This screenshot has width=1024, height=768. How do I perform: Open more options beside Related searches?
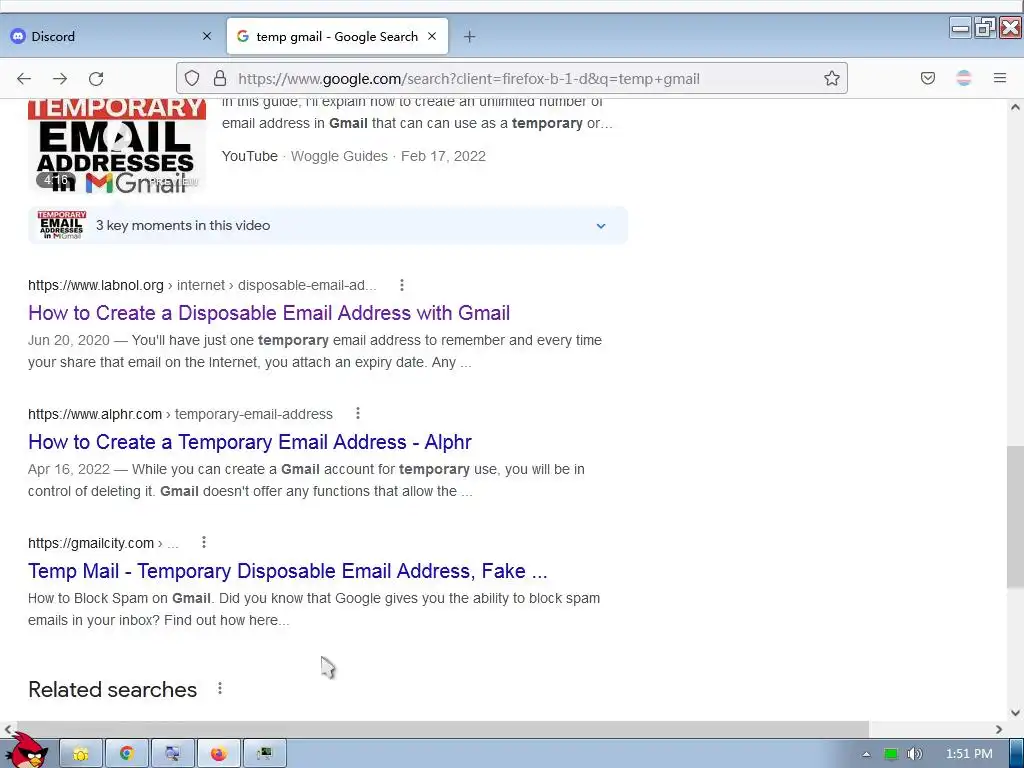[x=220, y=688]
